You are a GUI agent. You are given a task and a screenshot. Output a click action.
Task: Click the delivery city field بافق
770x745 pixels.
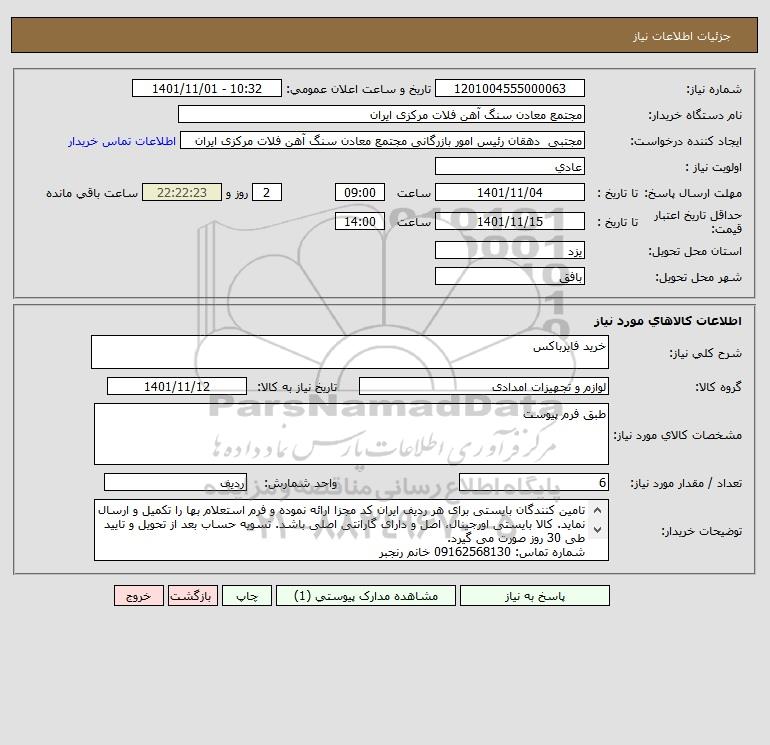[x=510, y=276]
